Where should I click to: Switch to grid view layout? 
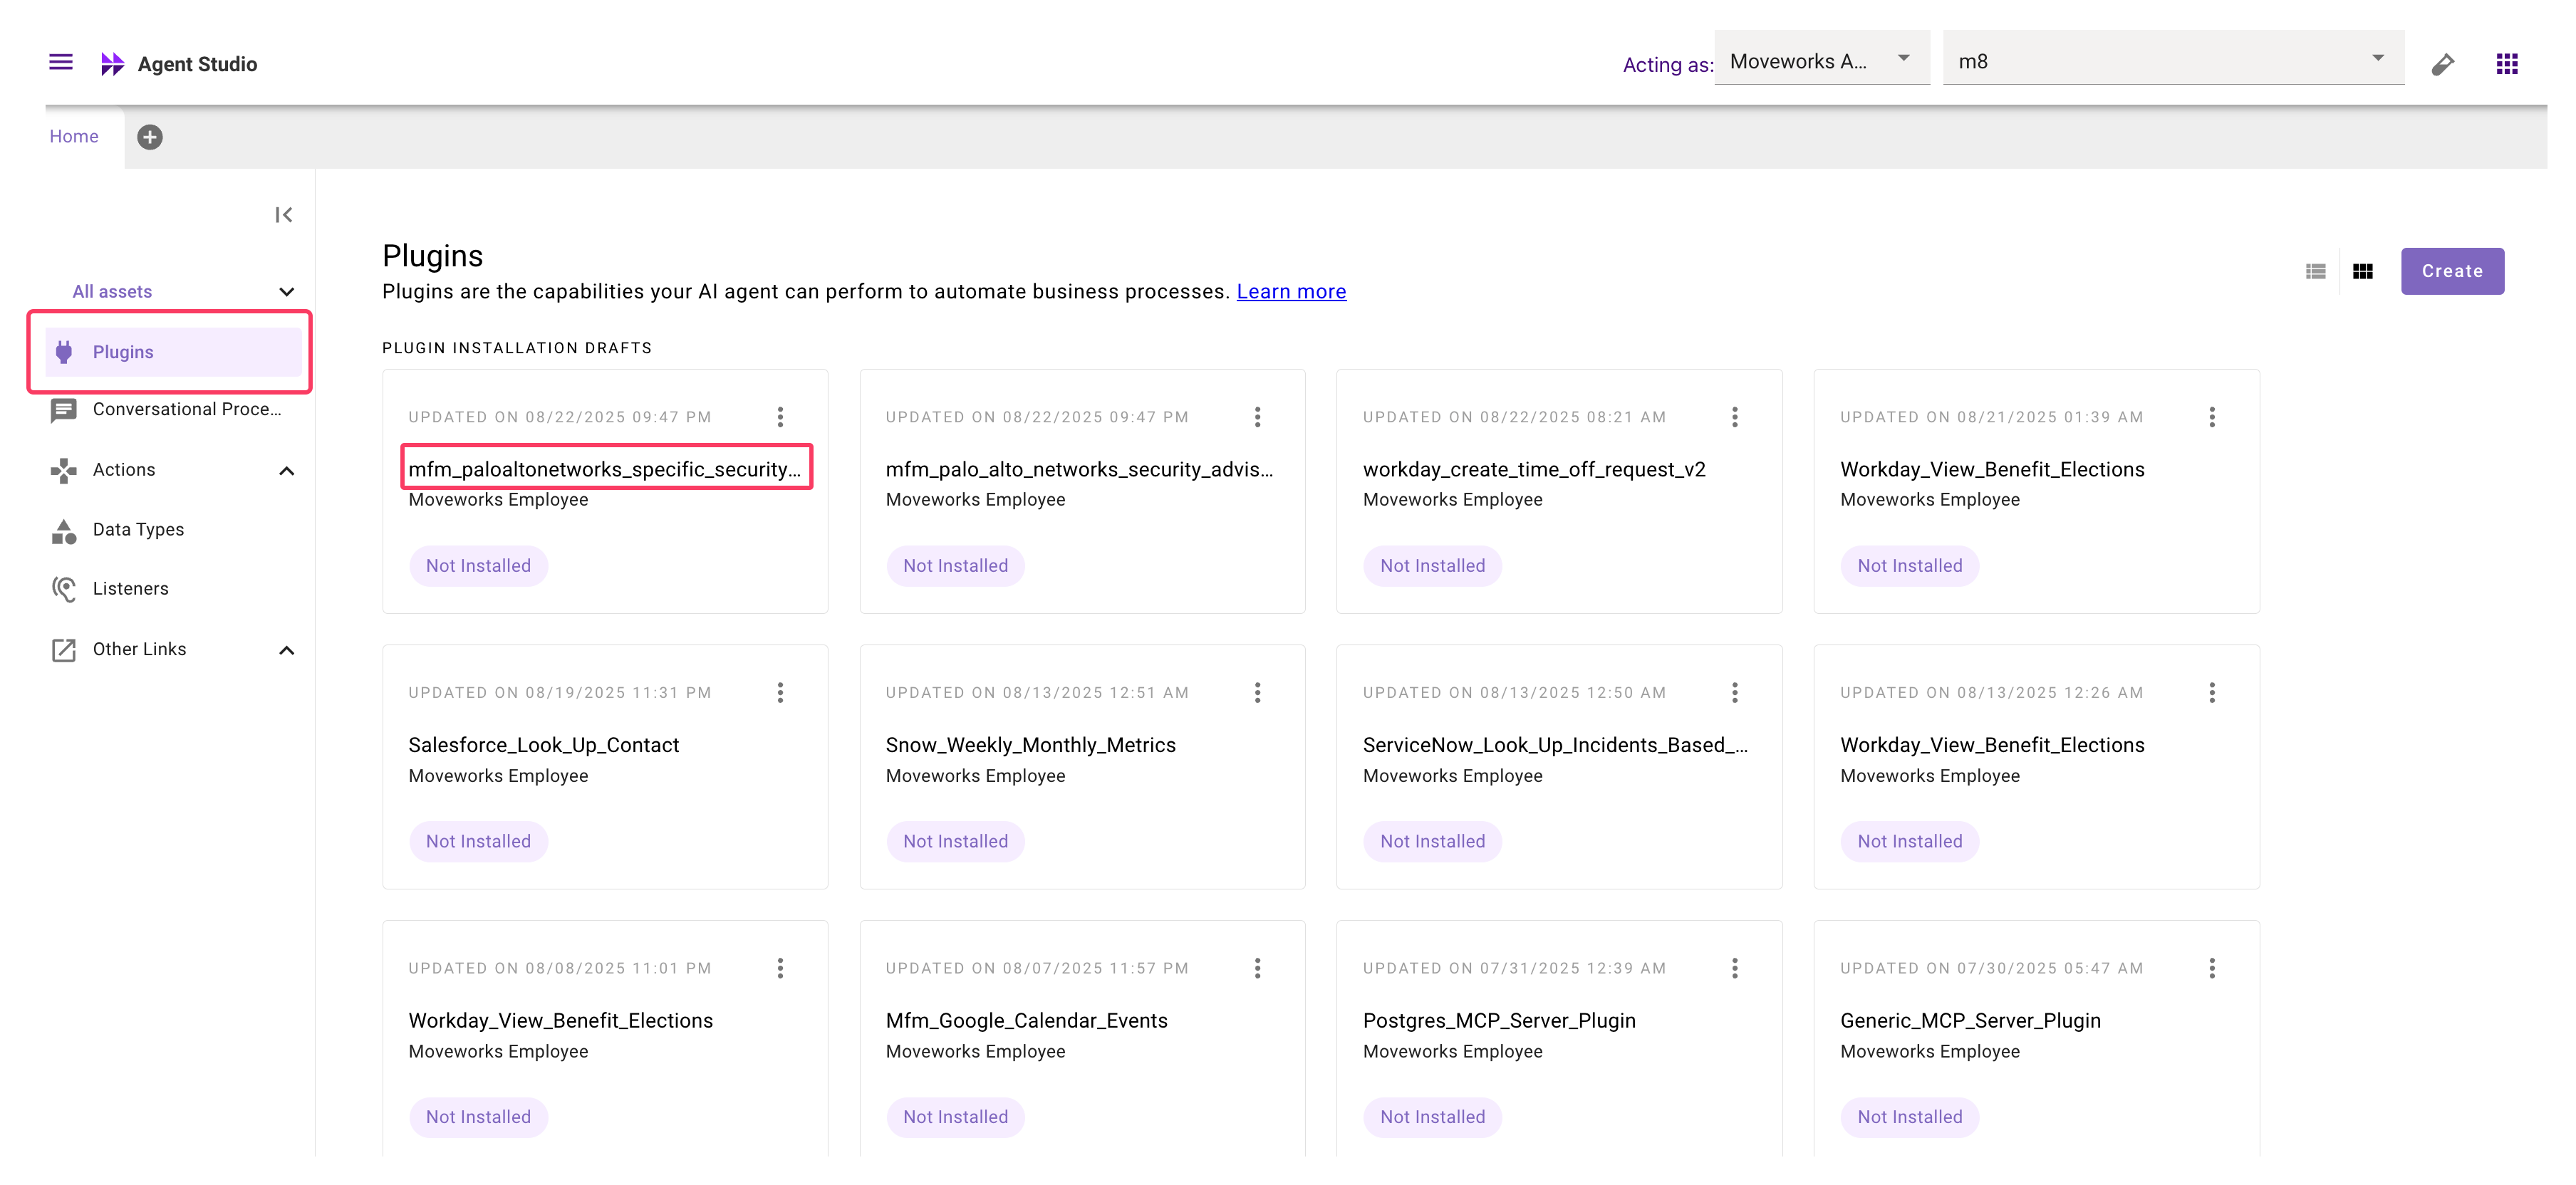(2362, 271)
